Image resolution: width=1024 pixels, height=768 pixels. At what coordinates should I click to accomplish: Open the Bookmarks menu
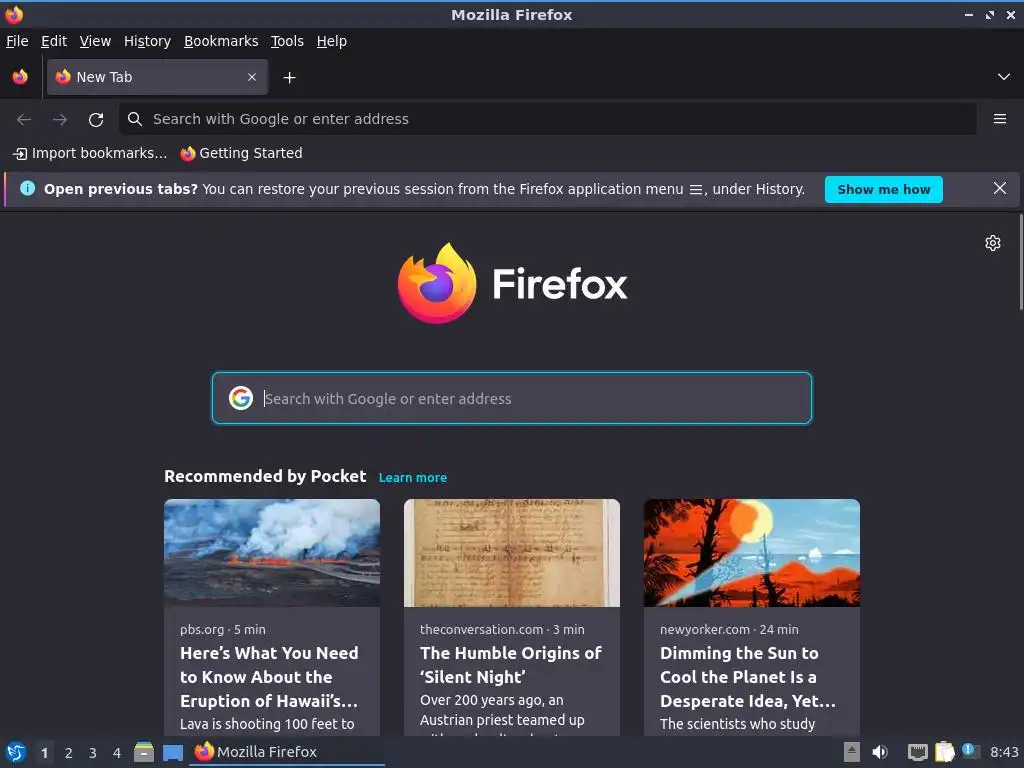pyautogui.click(x=221, y=41)
